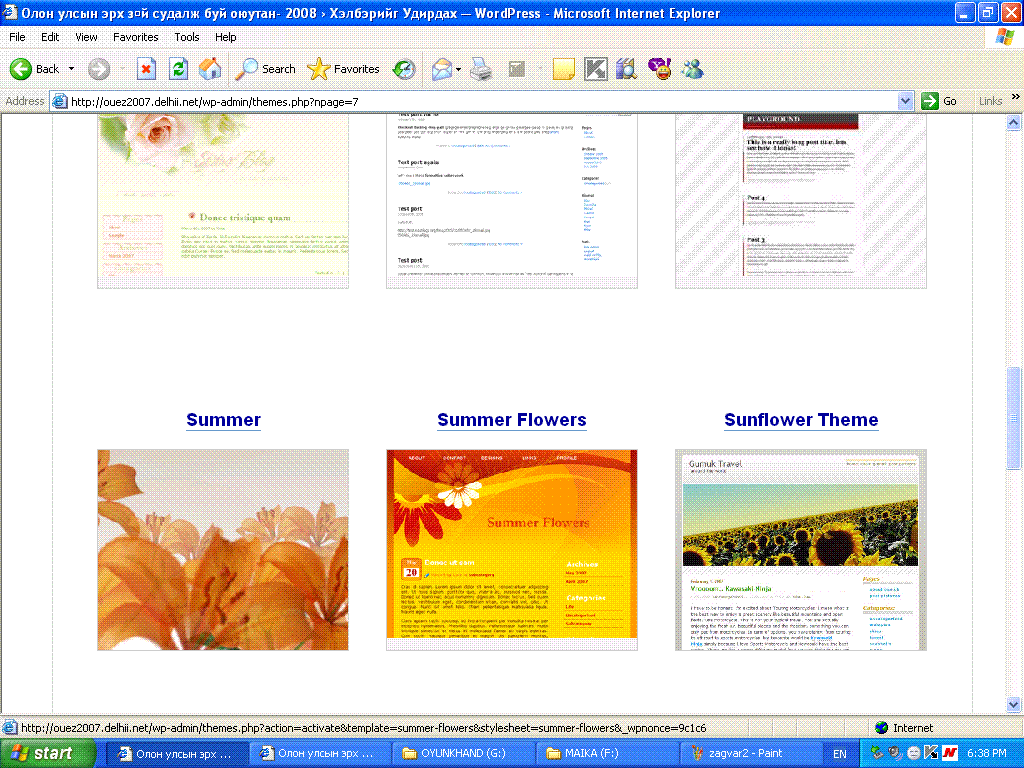
Task: Click the Sunflower Theme title link
Action: coord(801,420)
